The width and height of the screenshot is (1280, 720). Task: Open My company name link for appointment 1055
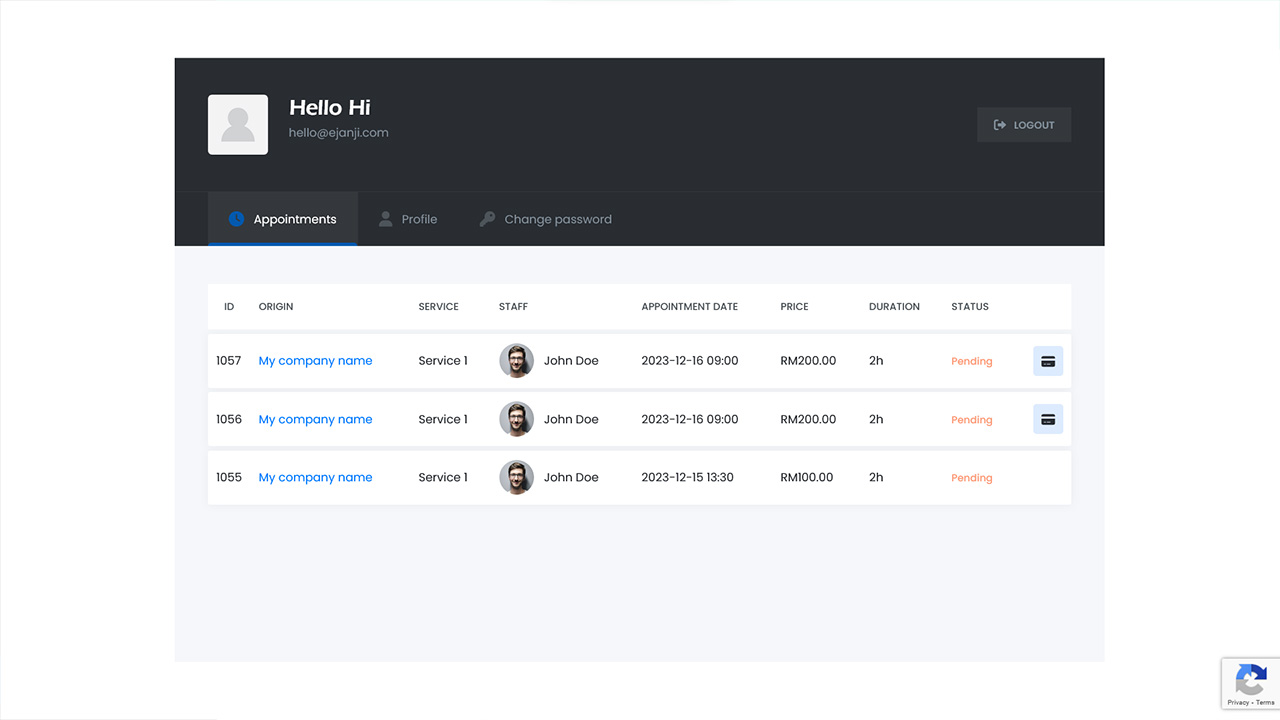coord(315,477)
